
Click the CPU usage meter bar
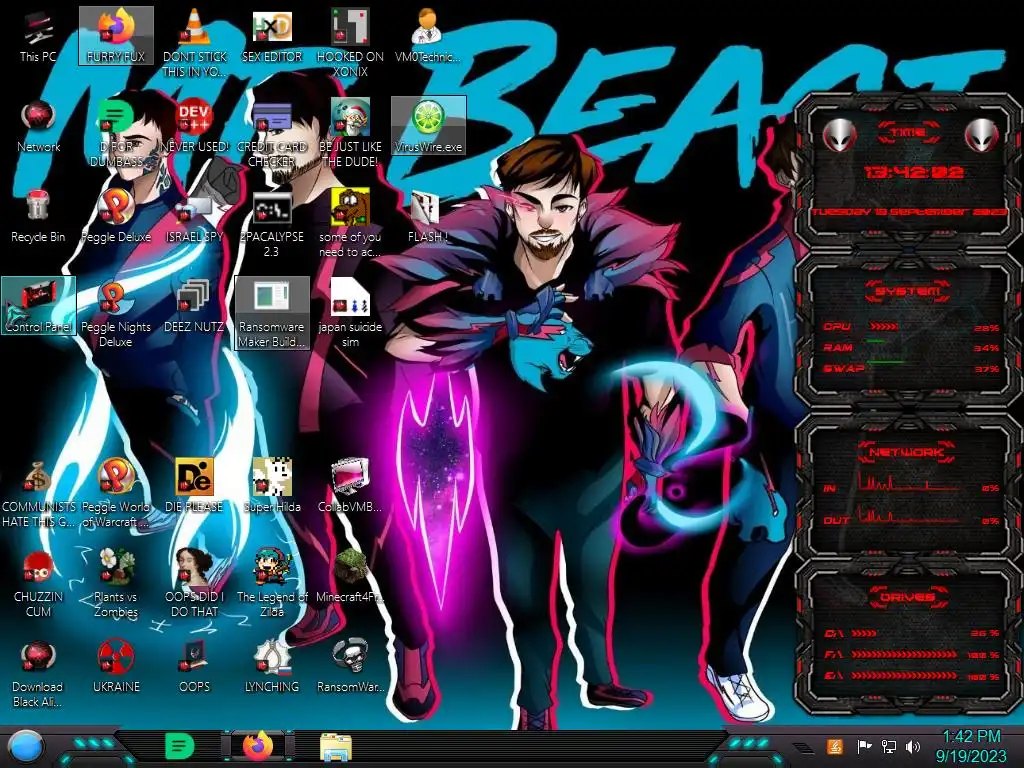[884, 327]
